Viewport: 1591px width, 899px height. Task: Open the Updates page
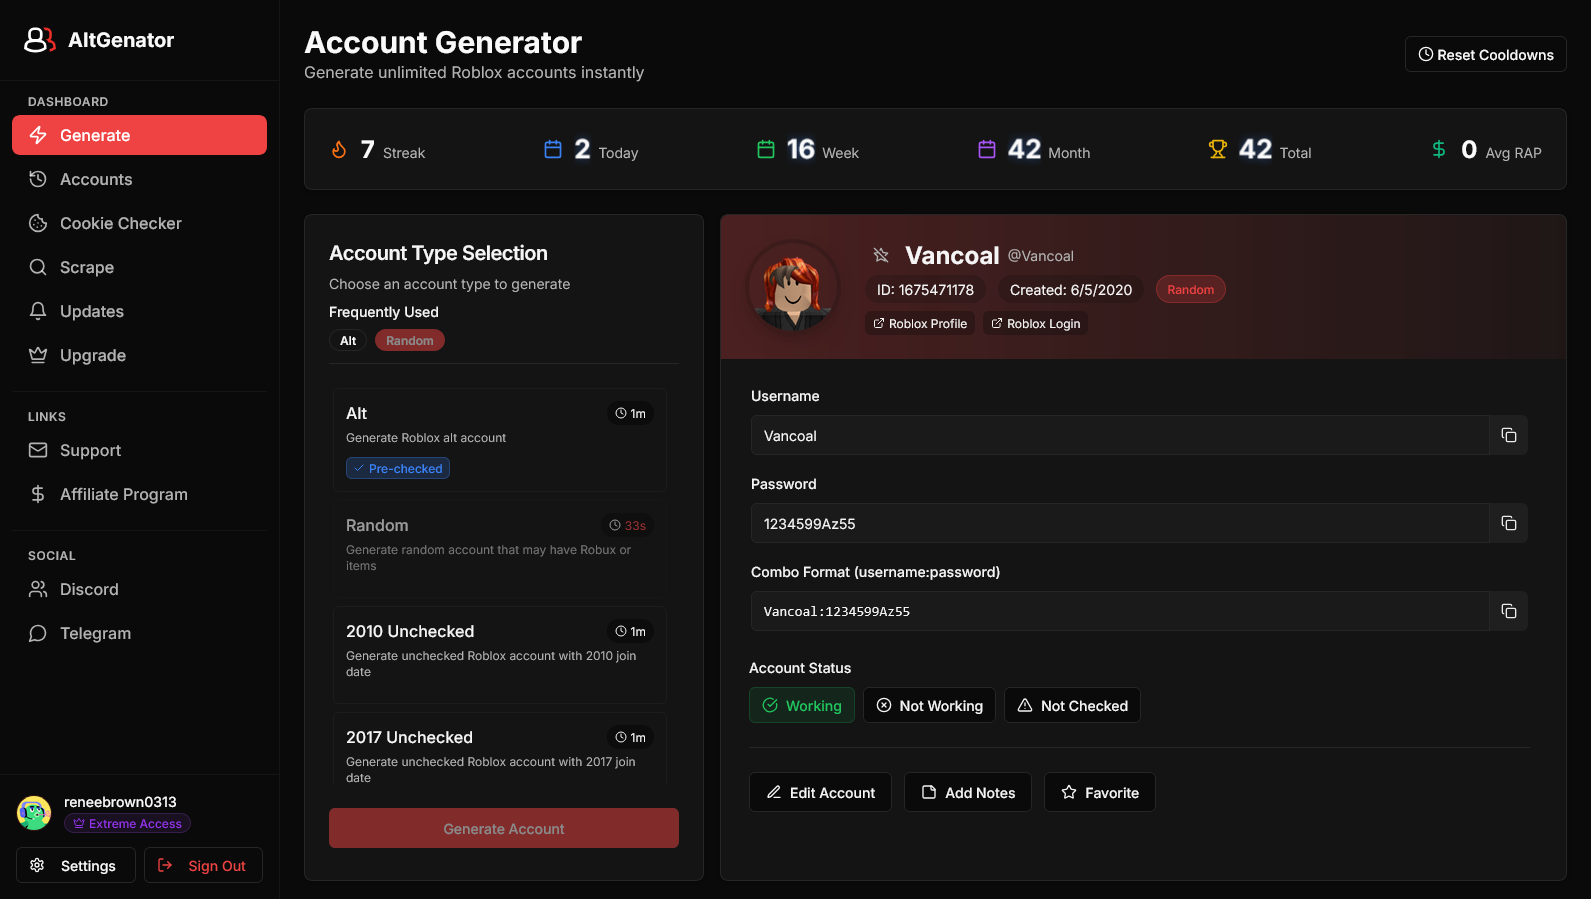(x=139, y=311)
